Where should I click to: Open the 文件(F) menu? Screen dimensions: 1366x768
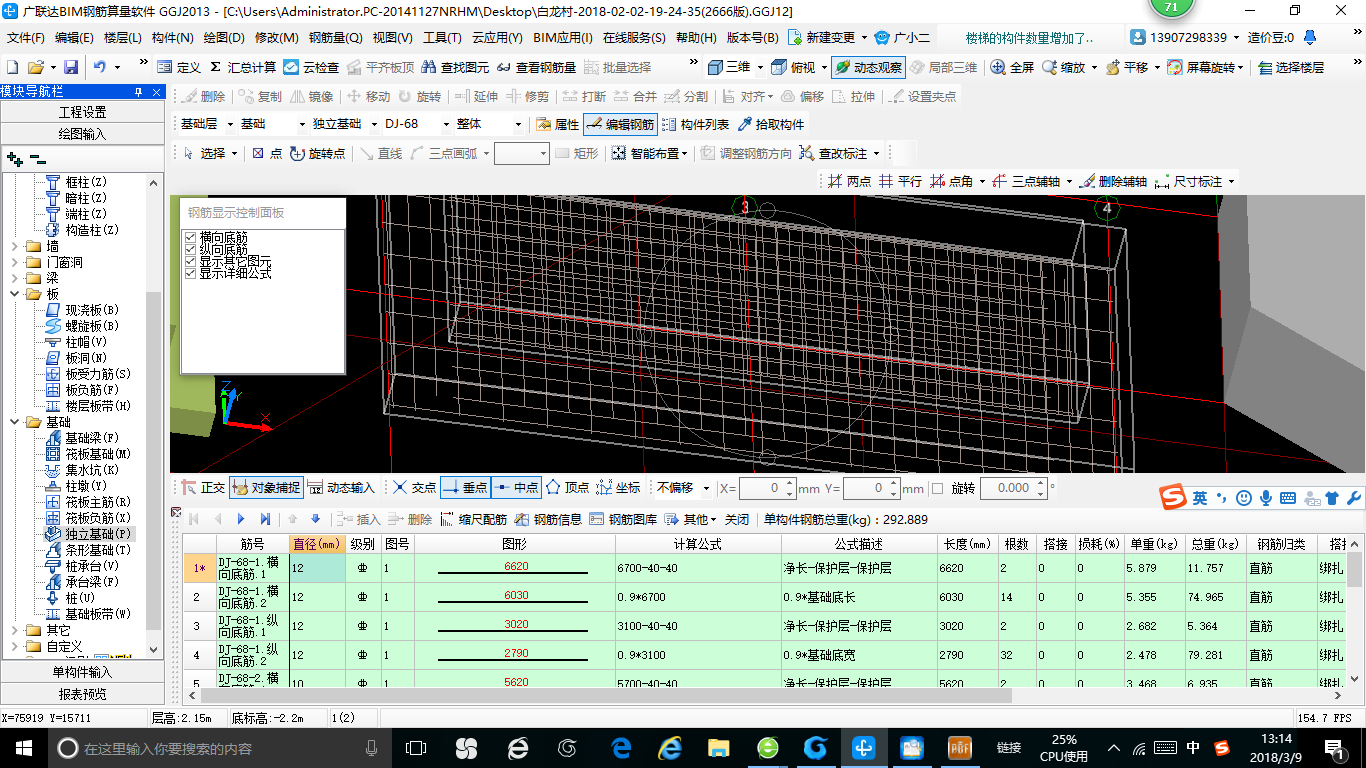coord(25,38)
